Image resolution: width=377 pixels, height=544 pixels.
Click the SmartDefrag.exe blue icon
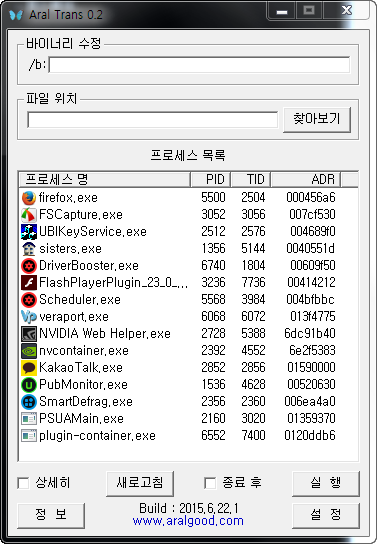coord(29,402)
